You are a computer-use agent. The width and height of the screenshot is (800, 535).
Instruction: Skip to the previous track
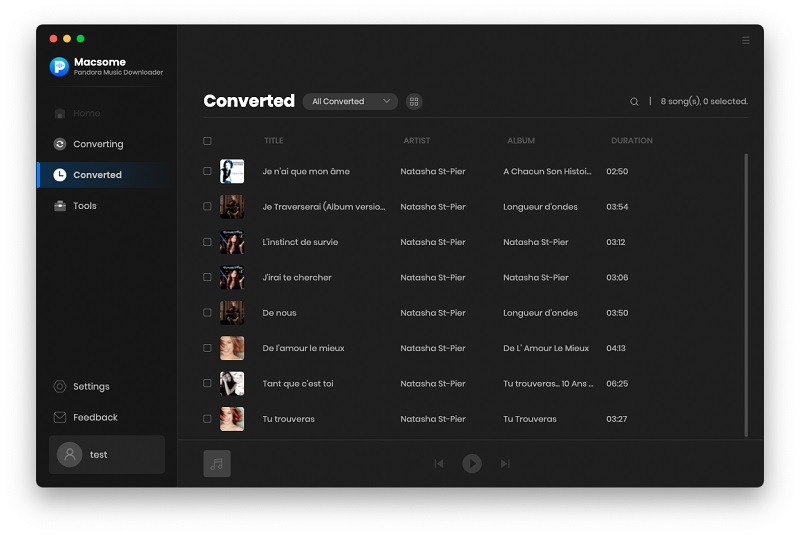click(439, 464)
